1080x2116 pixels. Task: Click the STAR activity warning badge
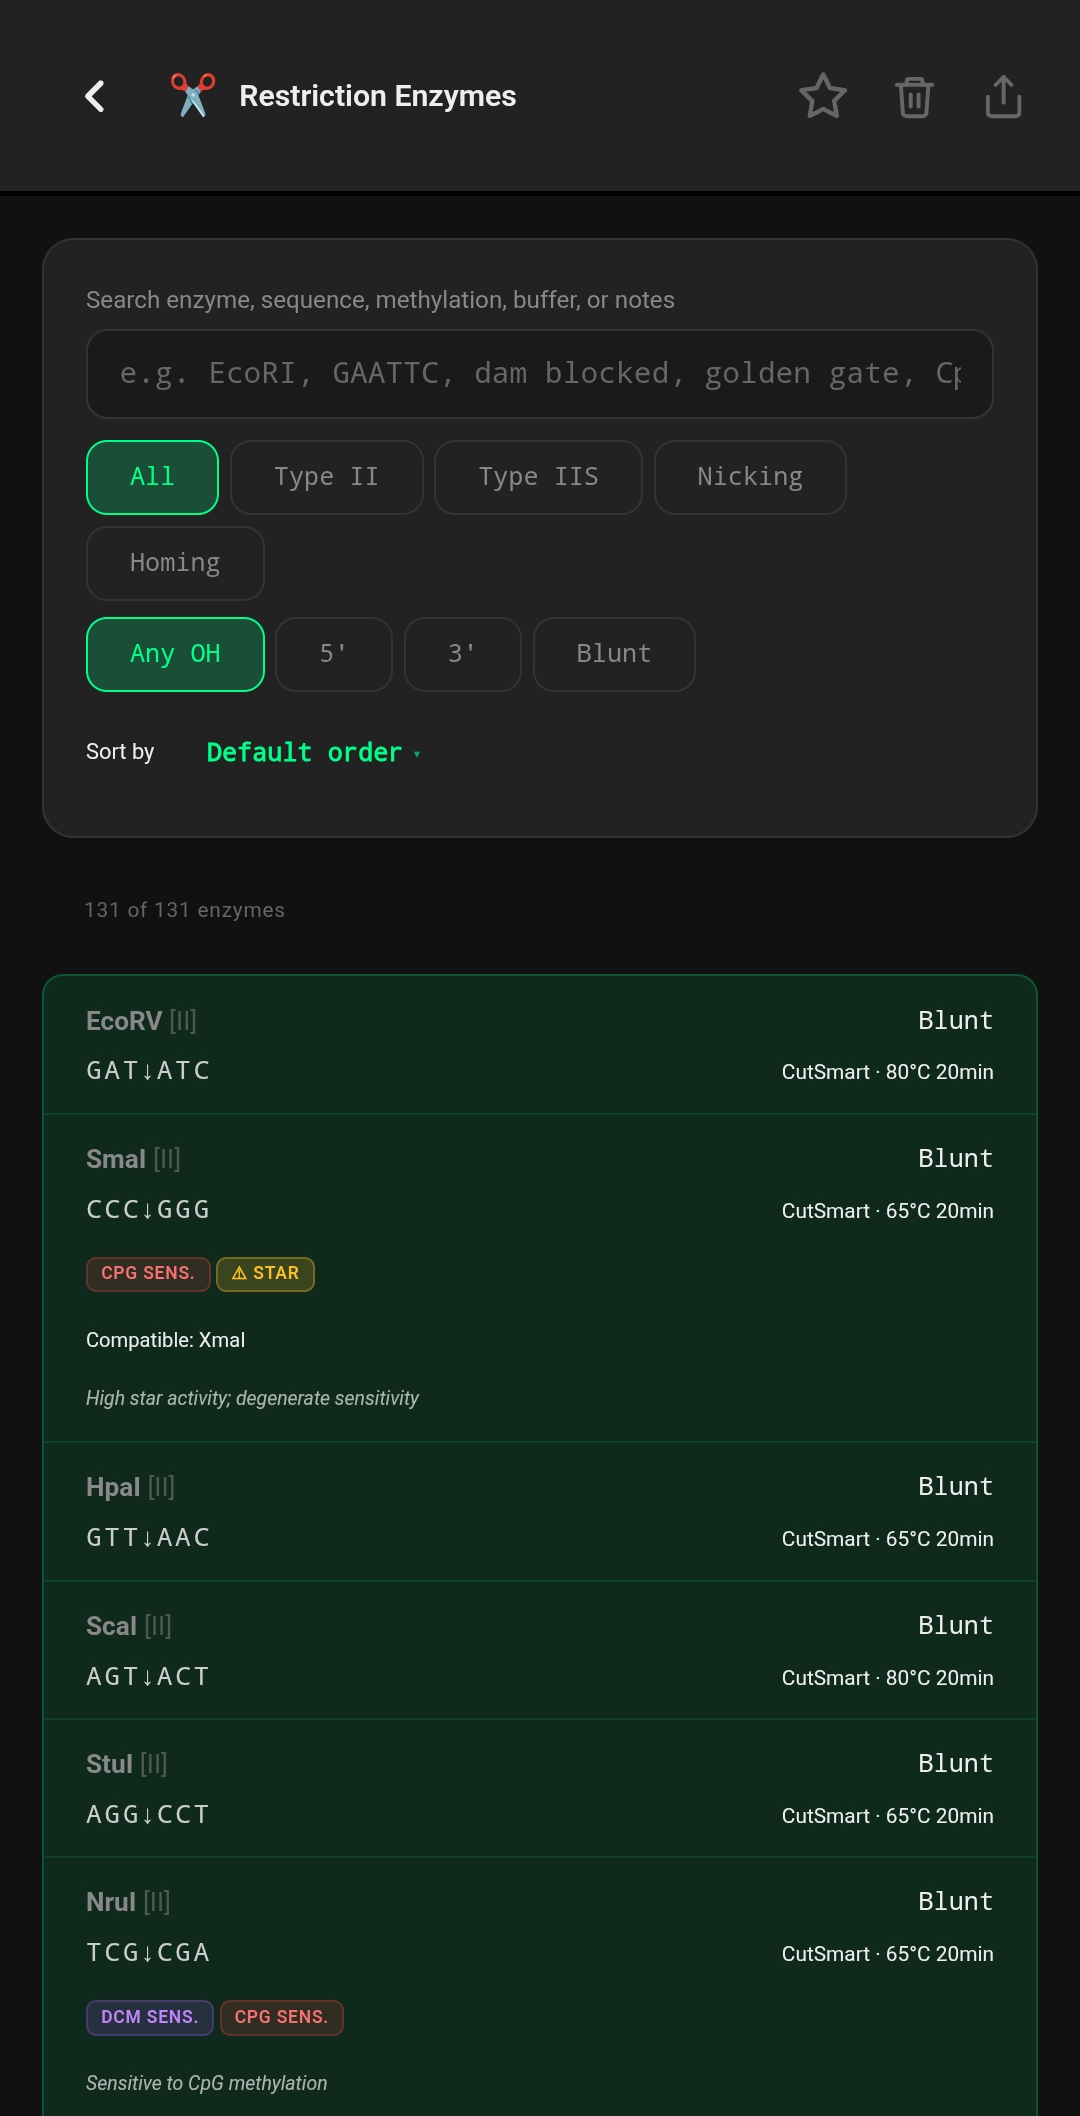pos(265,1273)
